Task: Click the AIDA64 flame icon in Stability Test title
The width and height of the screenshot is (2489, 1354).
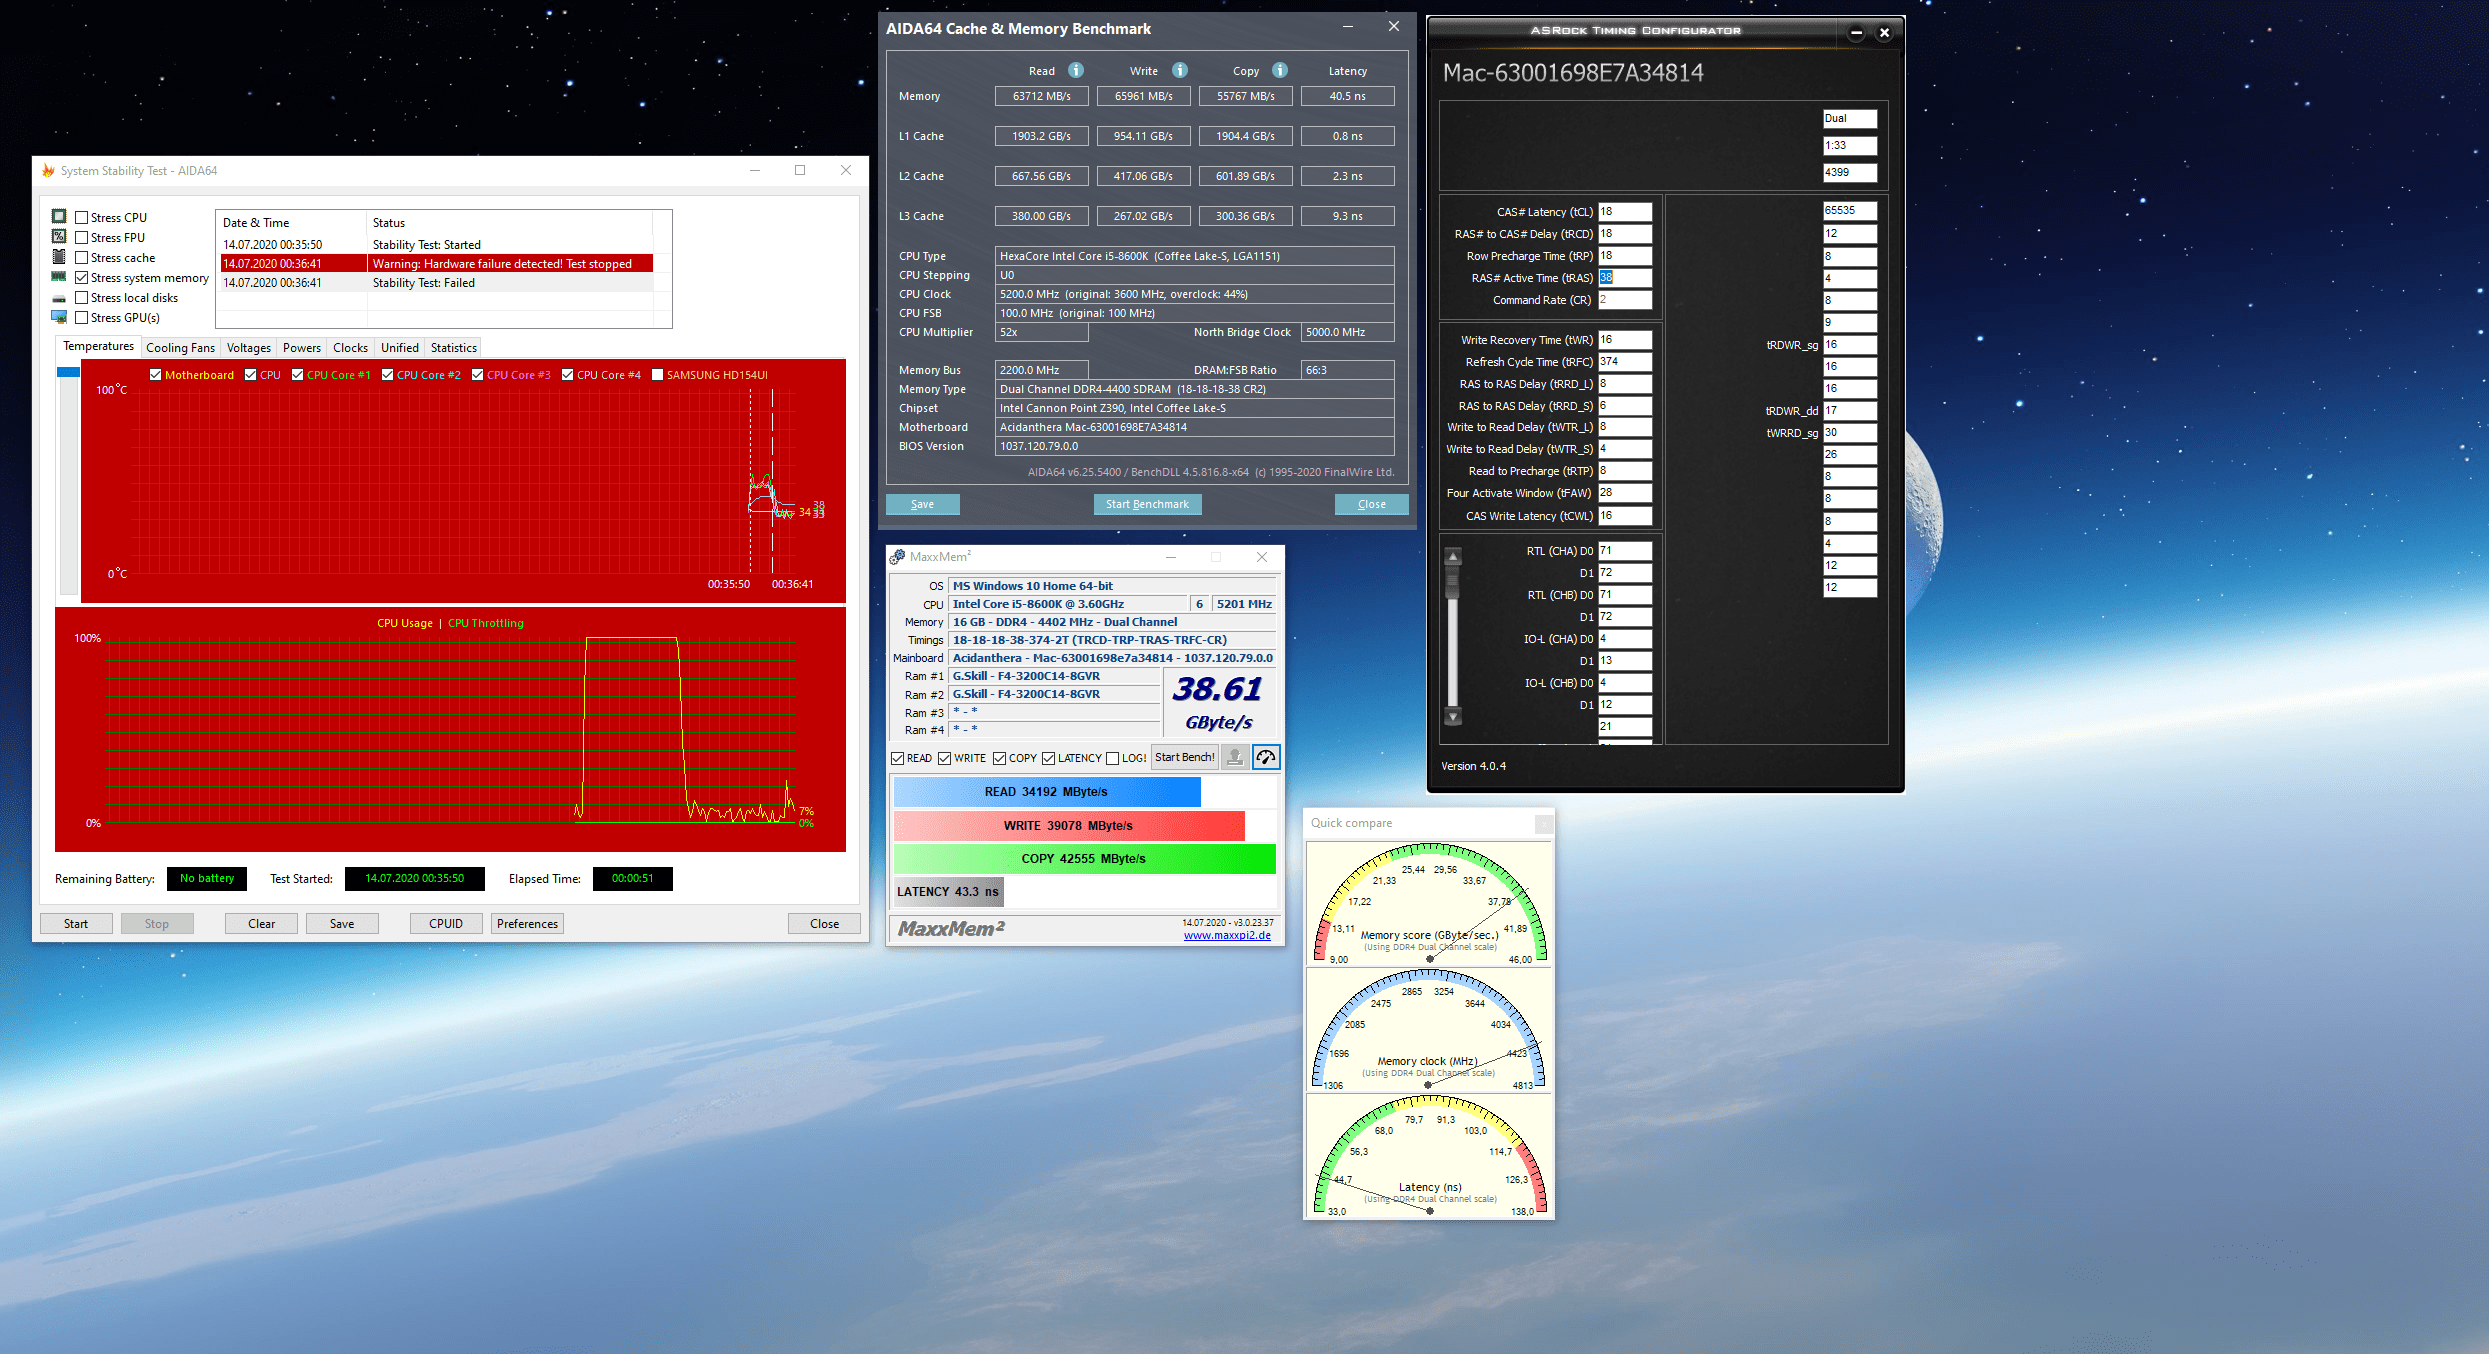Action: tap(47, 171)
